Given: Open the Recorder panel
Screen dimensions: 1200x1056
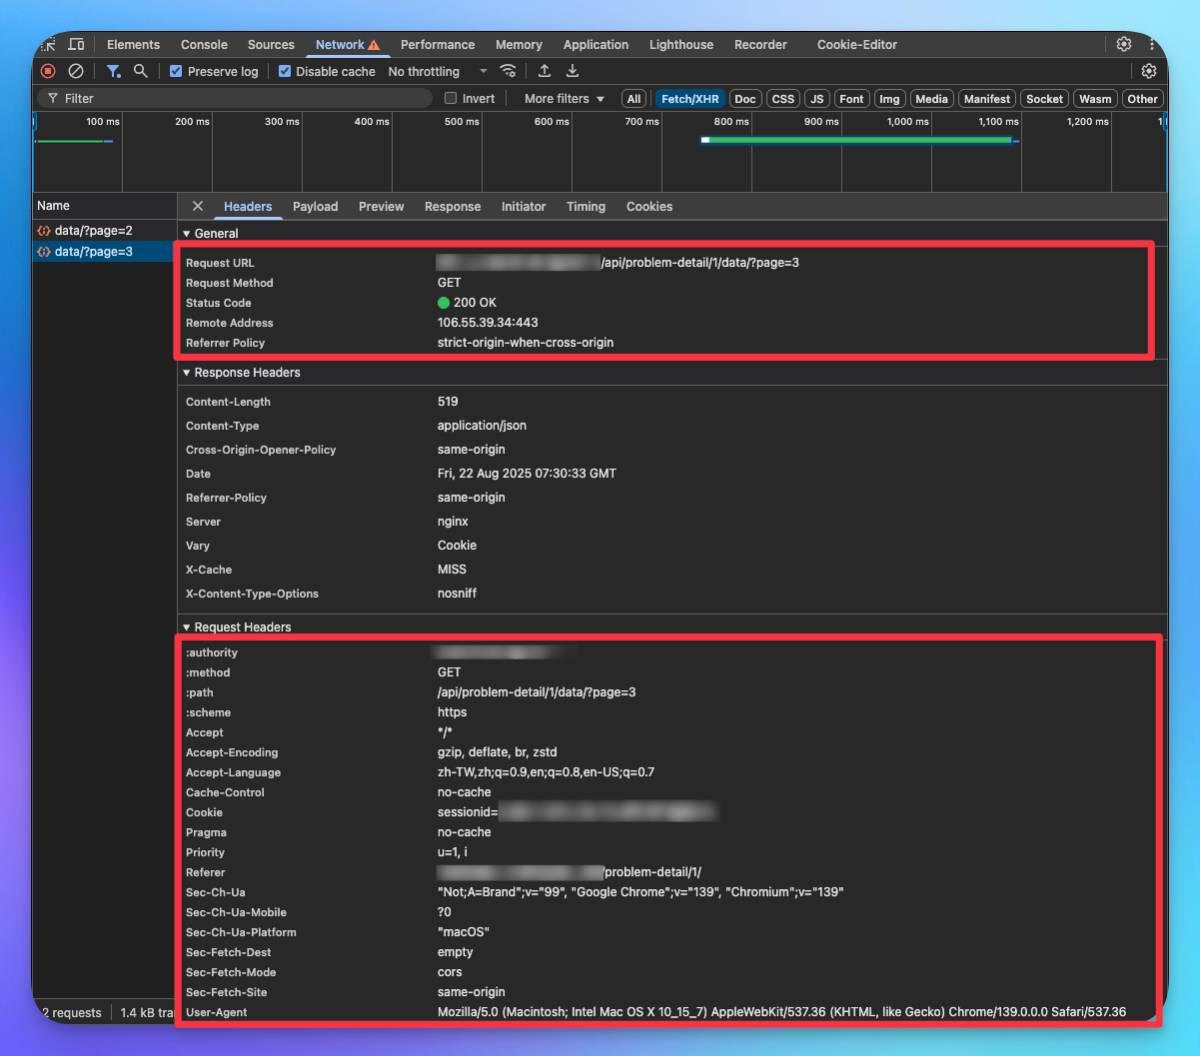Looking at the screenshot, I should (760, 45).
